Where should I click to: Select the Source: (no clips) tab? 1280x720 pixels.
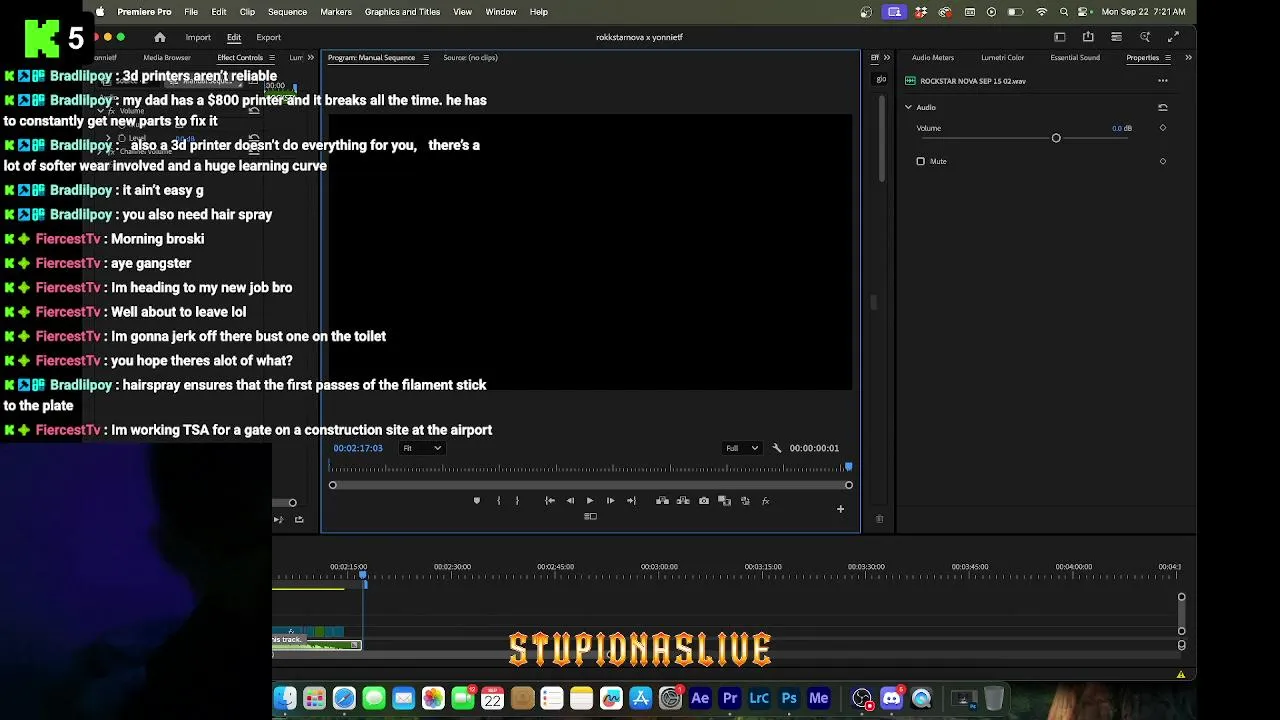(x=470, y=57)
